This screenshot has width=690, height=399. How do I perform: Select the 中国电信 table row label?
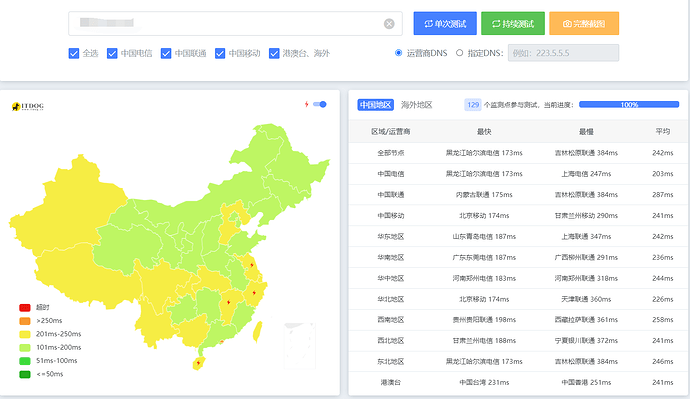pos(391,174)
